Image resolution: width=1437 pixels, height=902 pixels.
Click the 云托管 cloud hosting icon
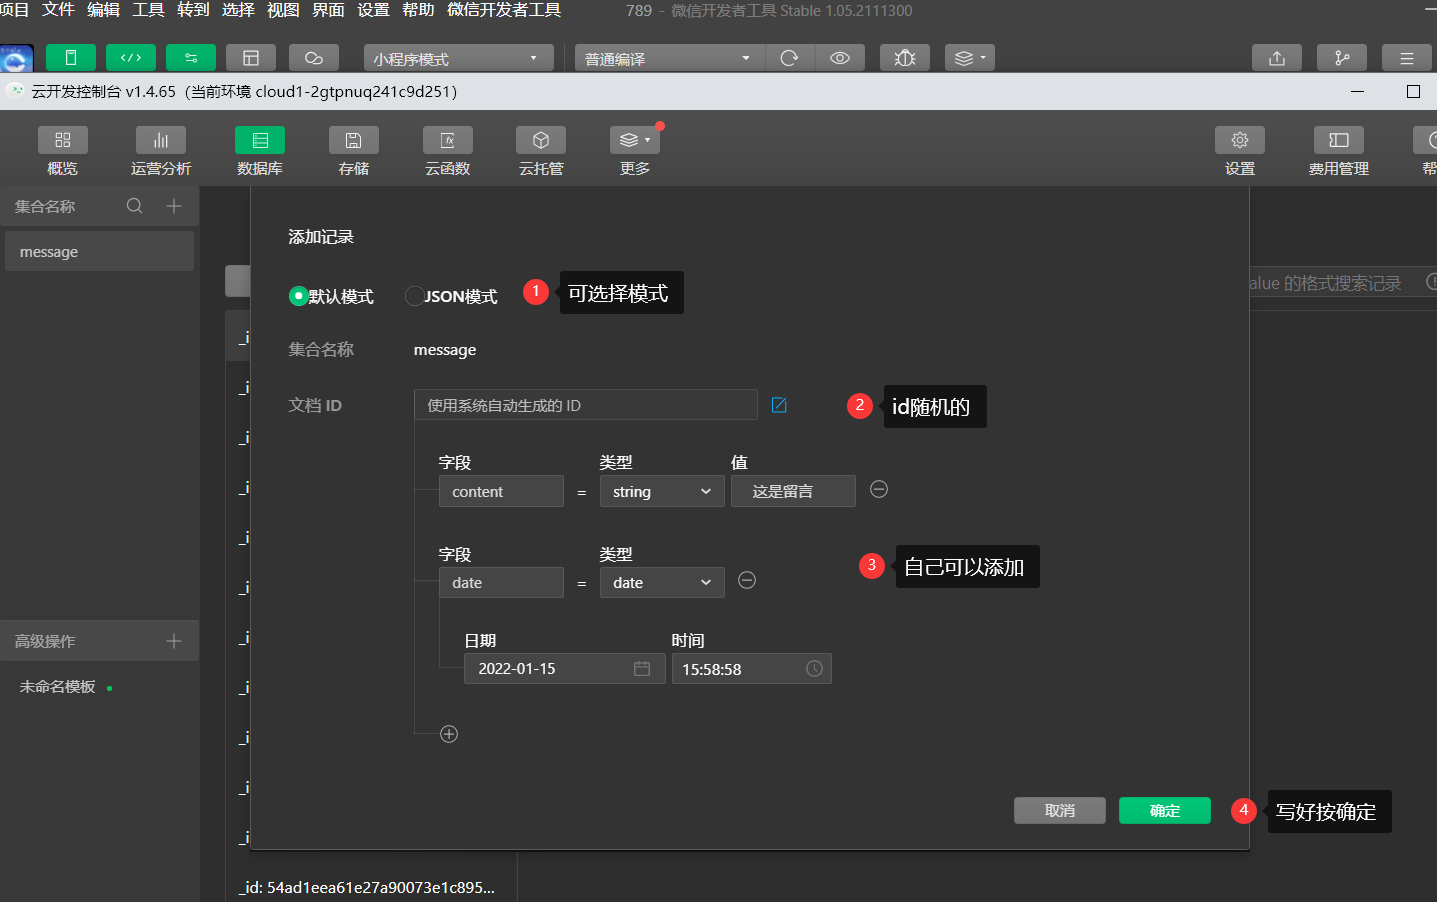click(540, 150)
